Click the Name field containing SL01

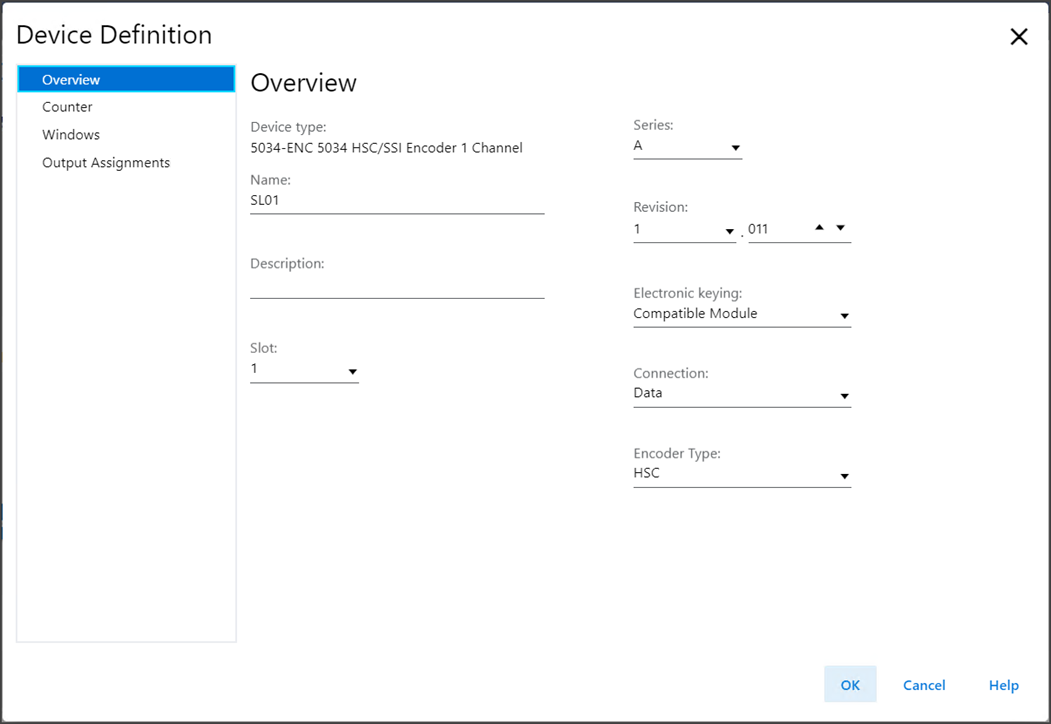pos(396,200)
